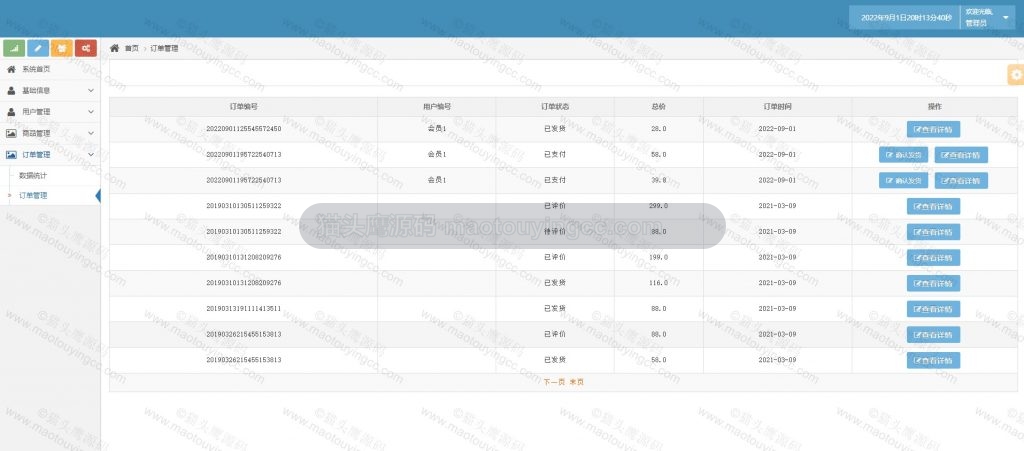The height and width of the screenshot is (451, 1024).
Task: Open the orange settings gear tab at right edge
Action: (x=1016, y=75)
